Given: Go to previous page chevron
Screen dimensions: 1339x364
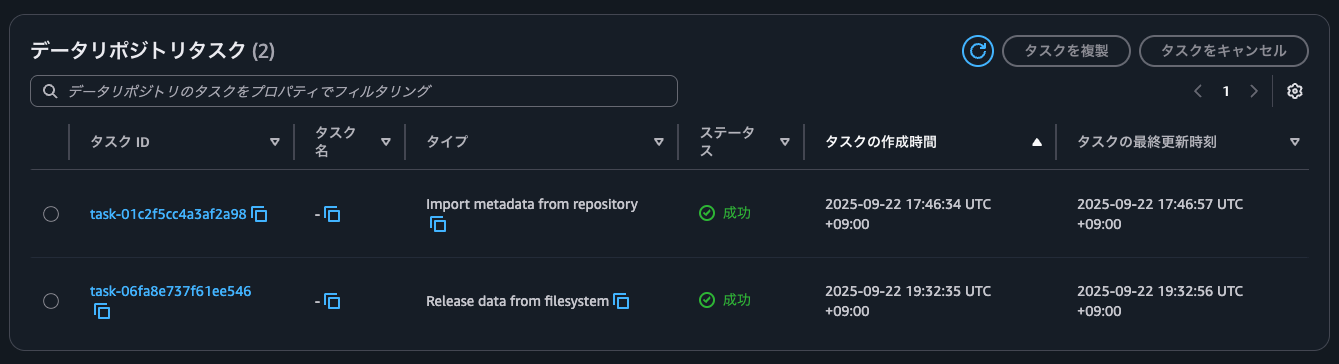Looking at the screenshot, I should pyautogui.click(x=1198, y=91).
